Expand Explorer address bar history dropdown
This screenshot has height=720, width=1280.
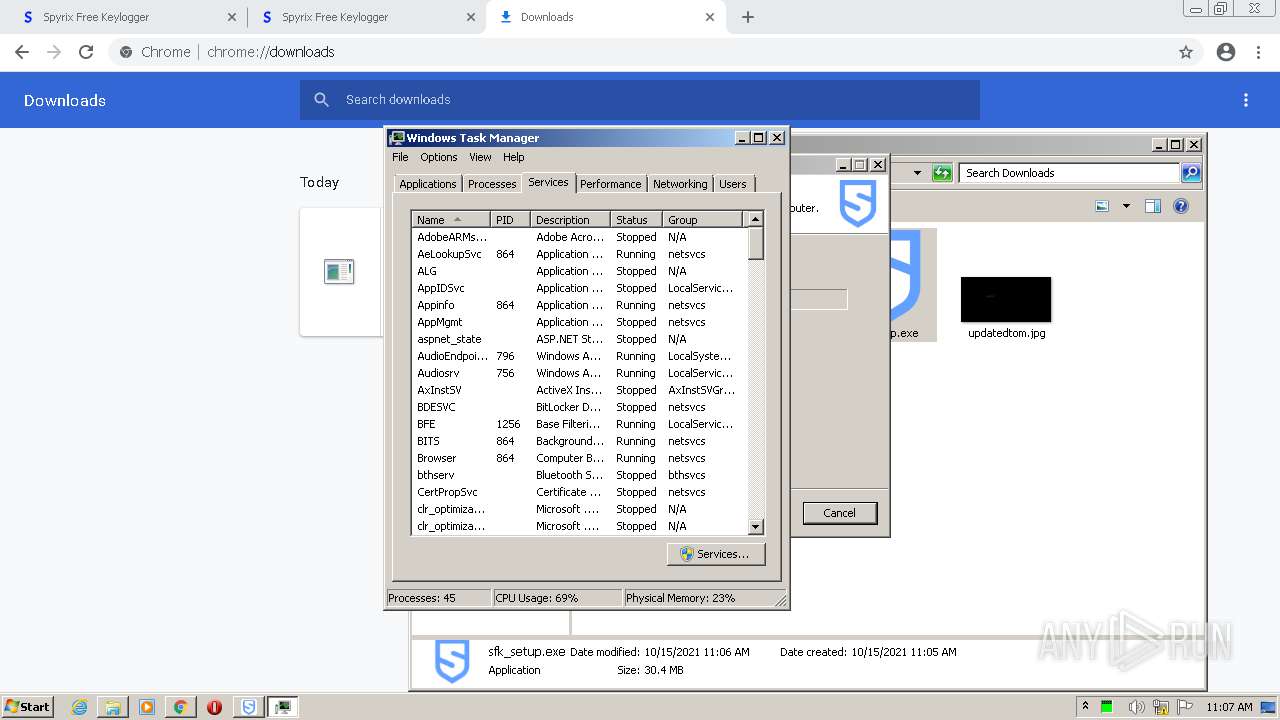[x=917, y=173]
